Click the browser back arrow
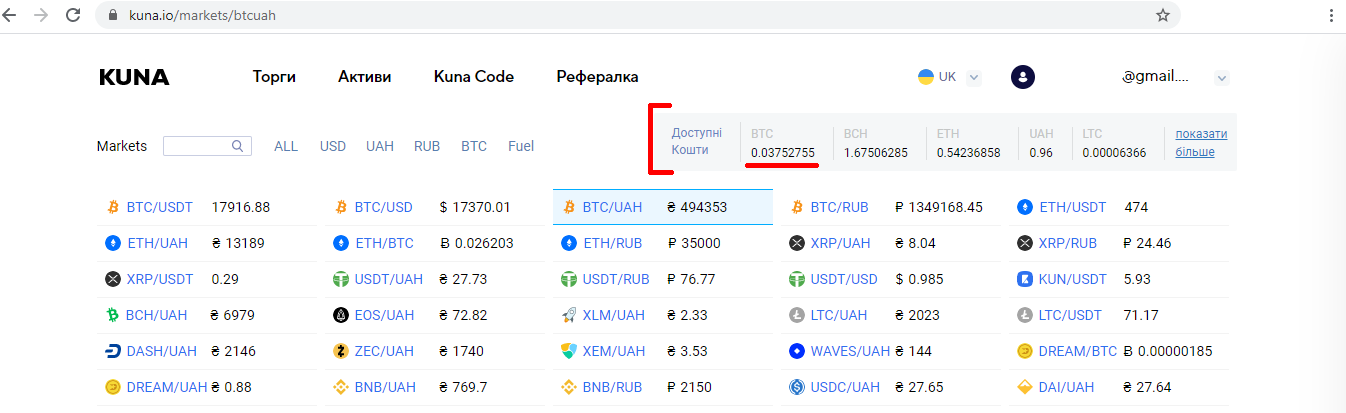1346x413 pixels. (x=11, y=15)
